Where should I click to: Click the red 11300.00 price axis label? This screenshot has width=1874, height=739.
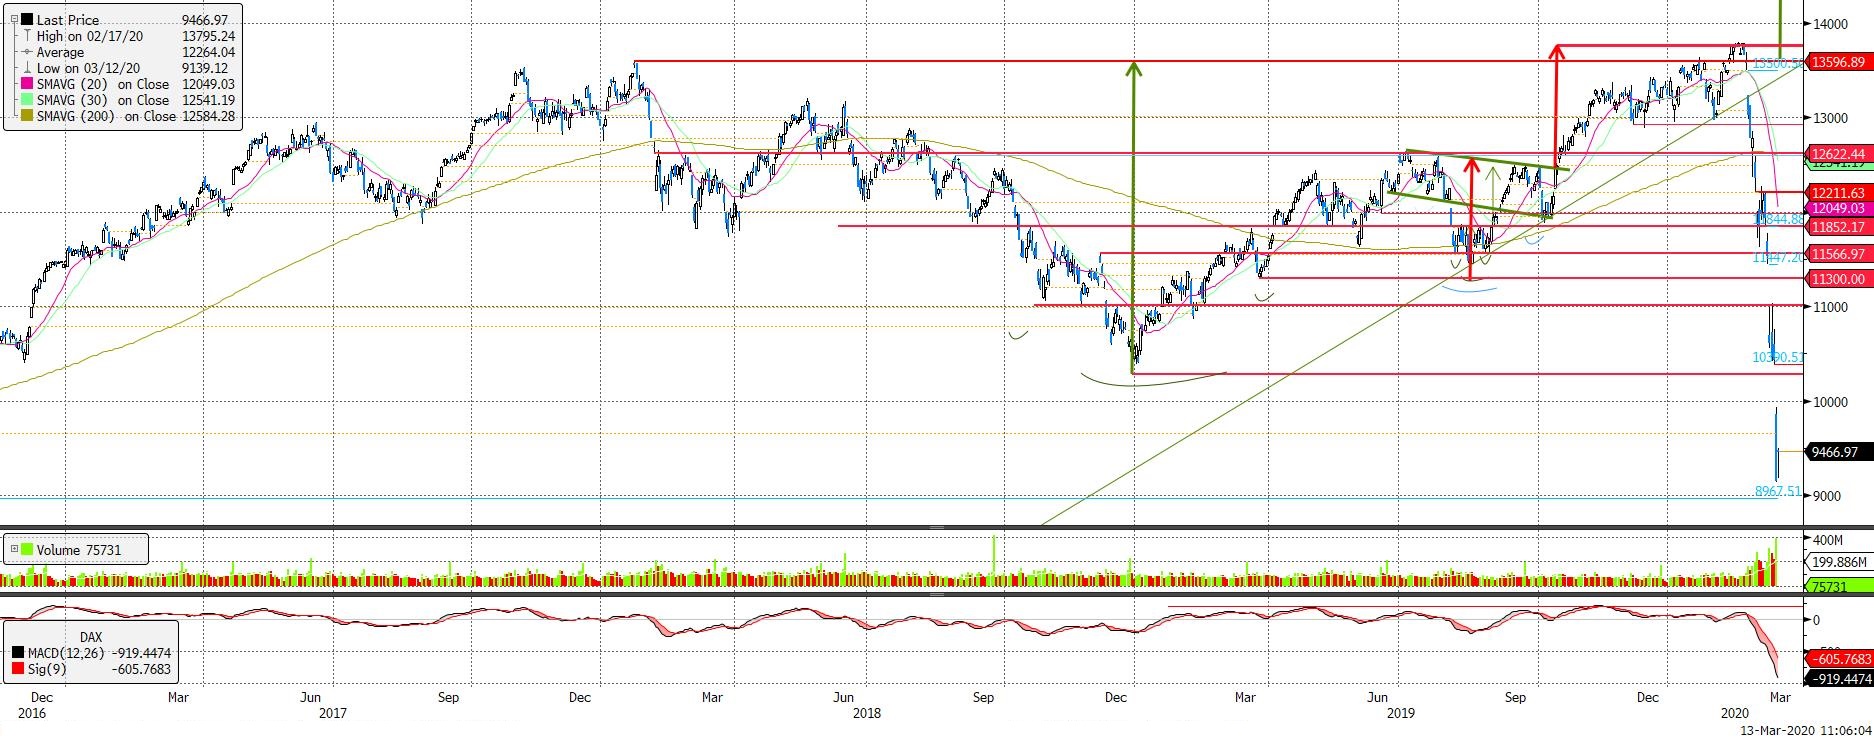1838,279
